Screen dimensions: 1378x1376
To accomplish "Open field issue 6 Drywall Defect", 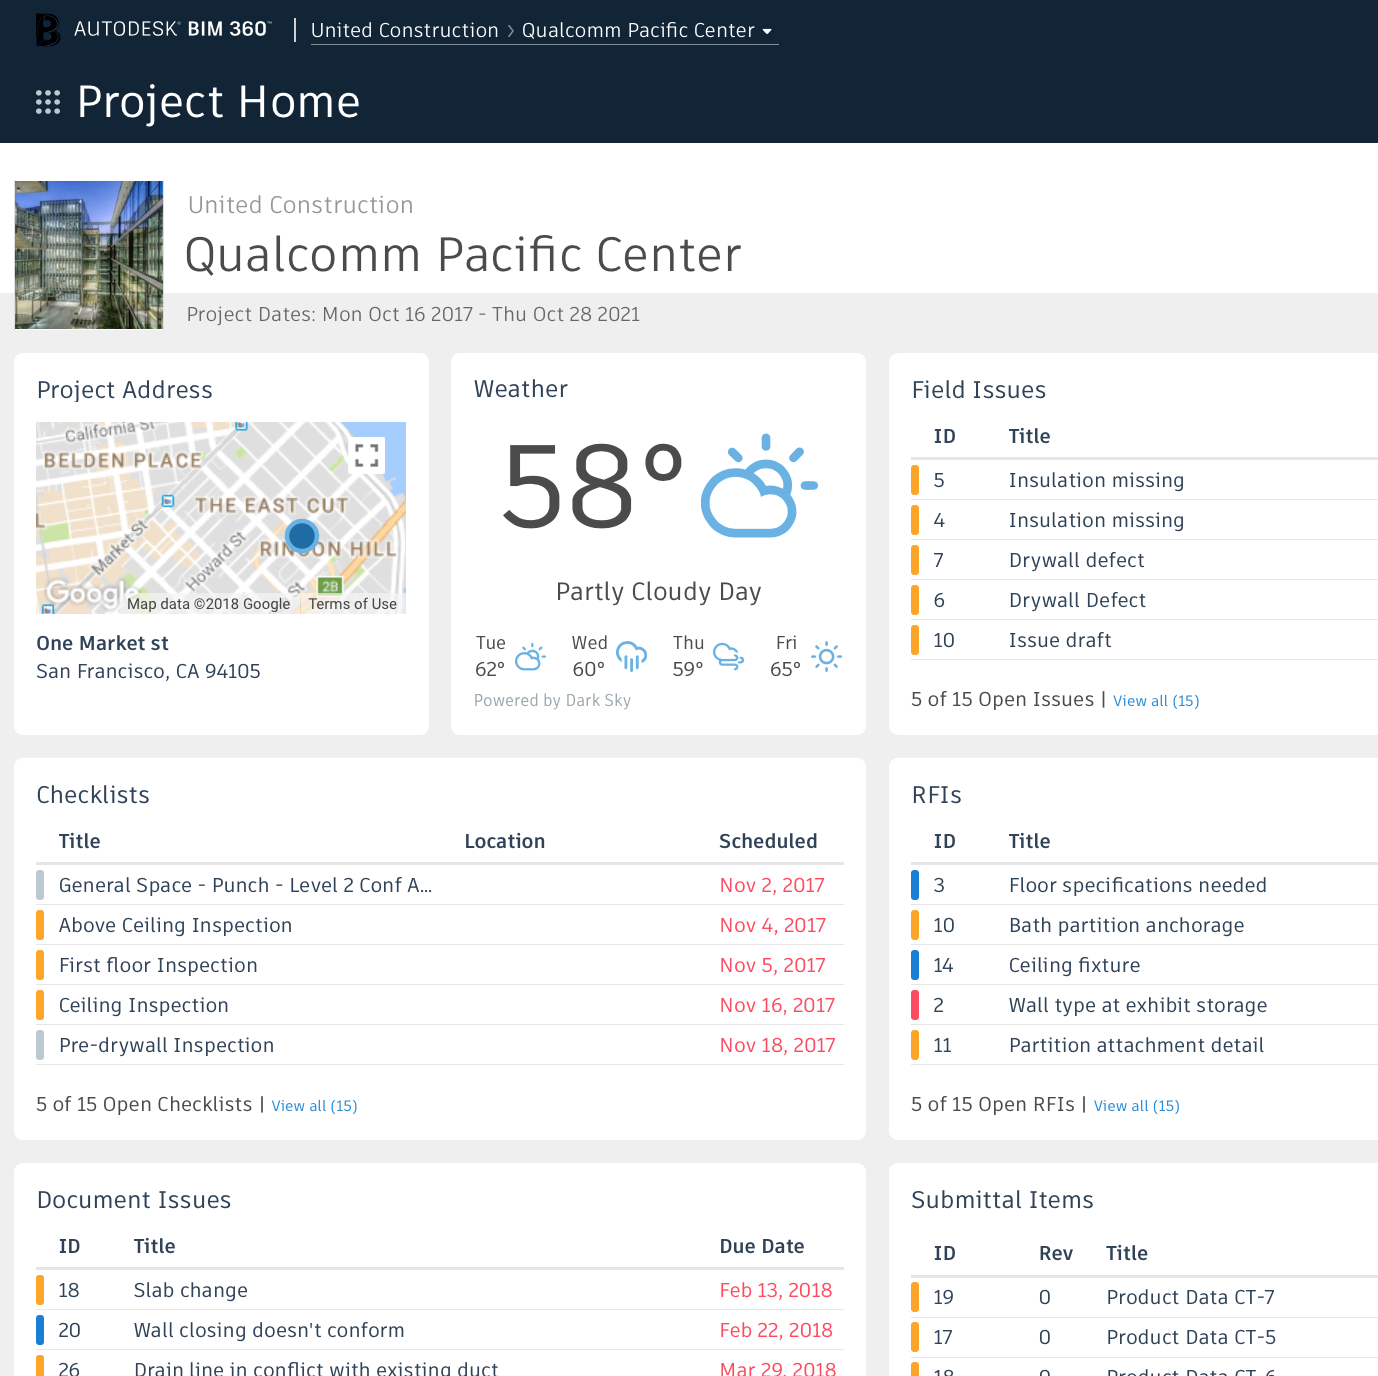I will 1144,600.
